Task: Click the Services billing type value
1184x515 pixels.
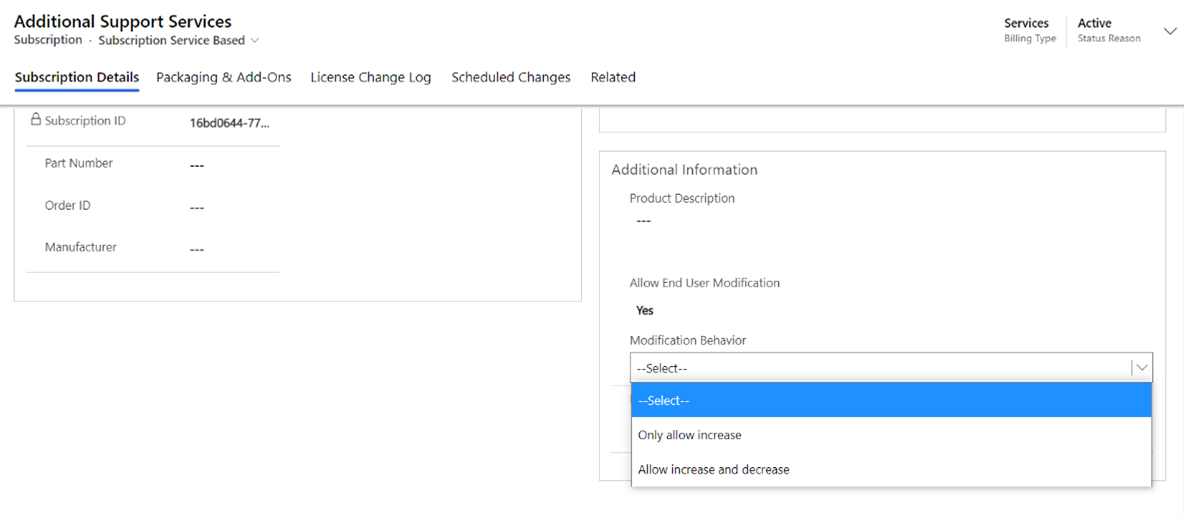Action: point(1026,23)
